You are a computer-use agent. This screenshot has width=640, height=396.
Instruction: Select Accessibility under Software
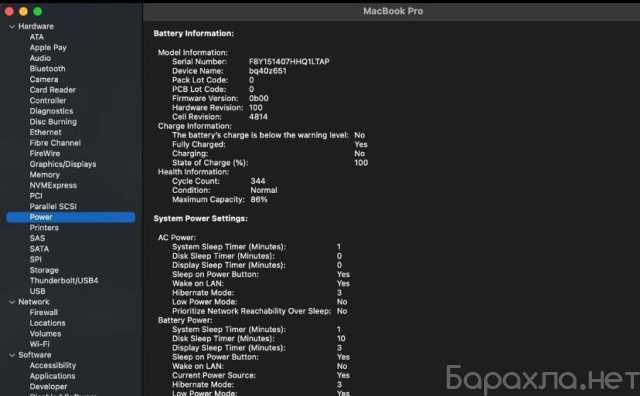pos(53,366)
